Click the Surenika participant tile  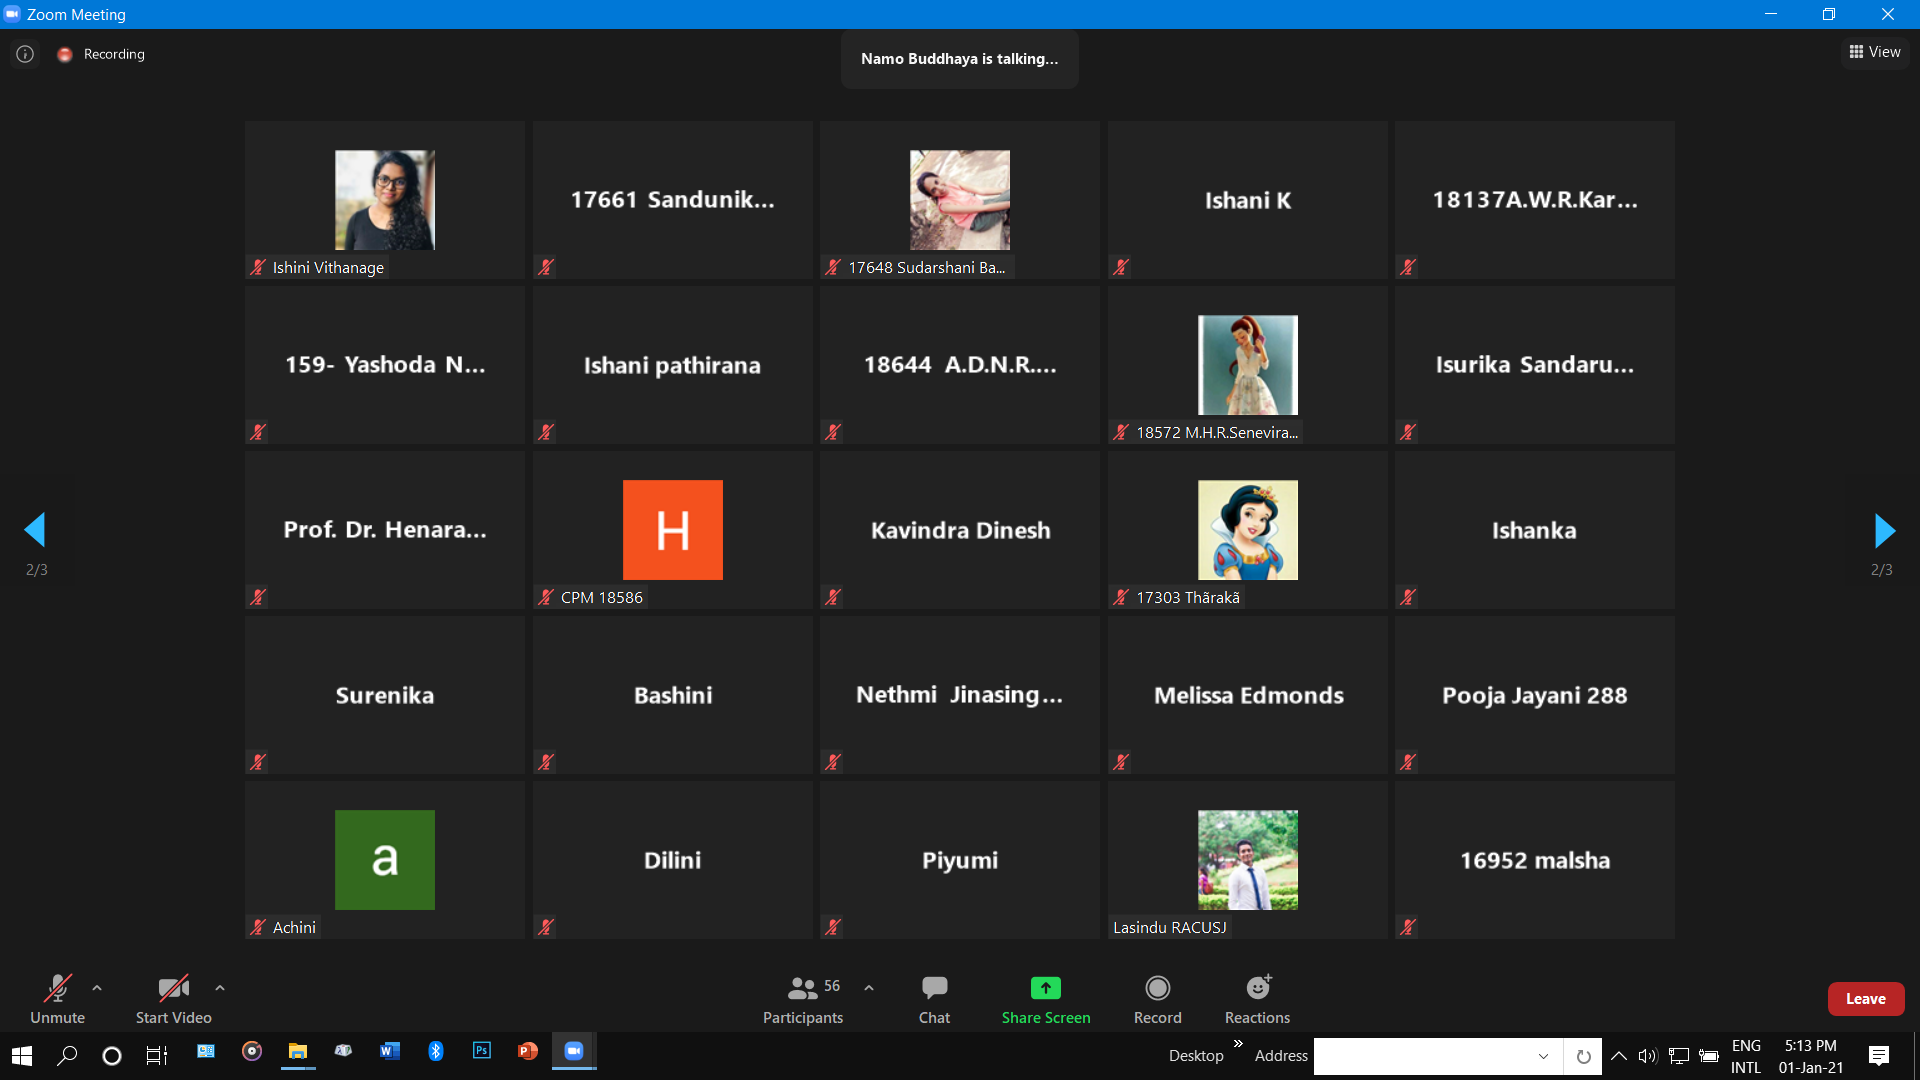[x=385, y=695]
